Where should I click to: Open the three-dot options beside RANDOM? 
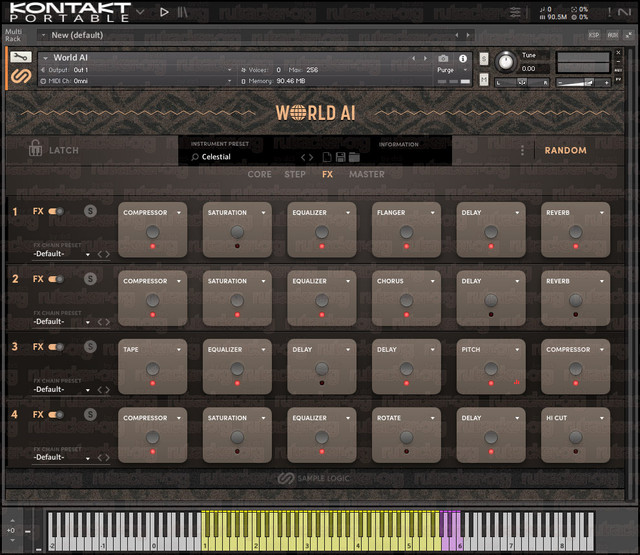point(522,150)
